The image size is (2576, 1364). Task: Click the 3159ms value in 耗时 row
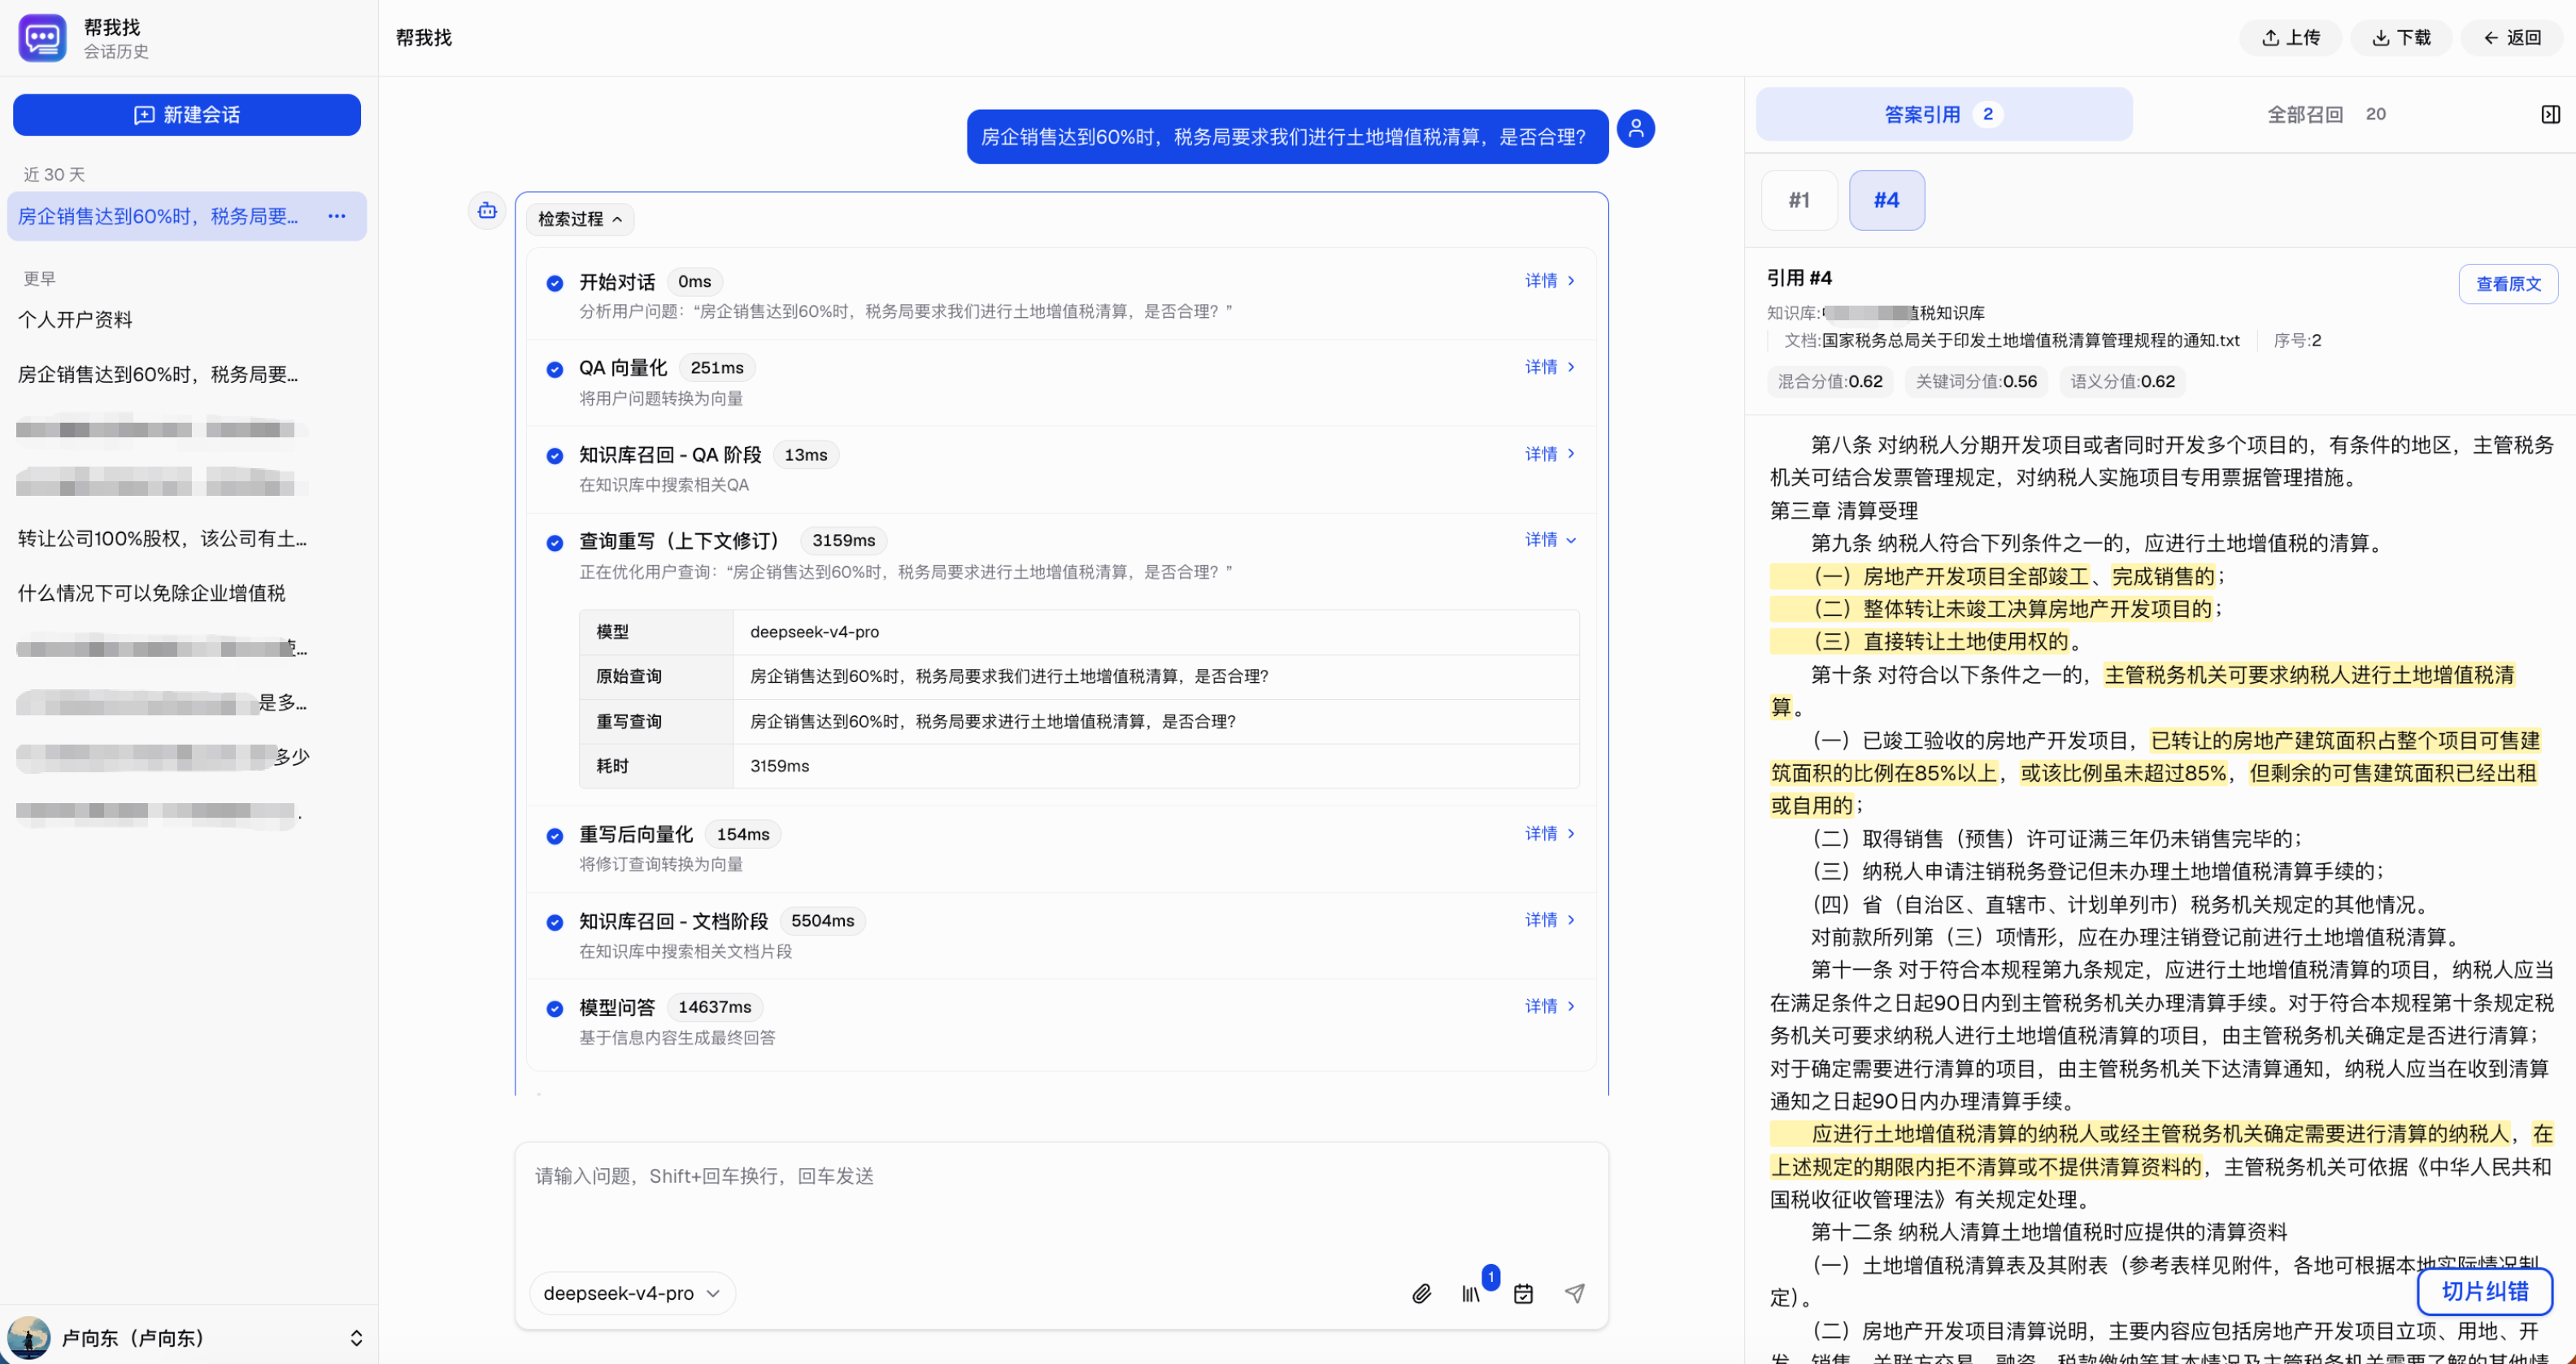point(780,766)
